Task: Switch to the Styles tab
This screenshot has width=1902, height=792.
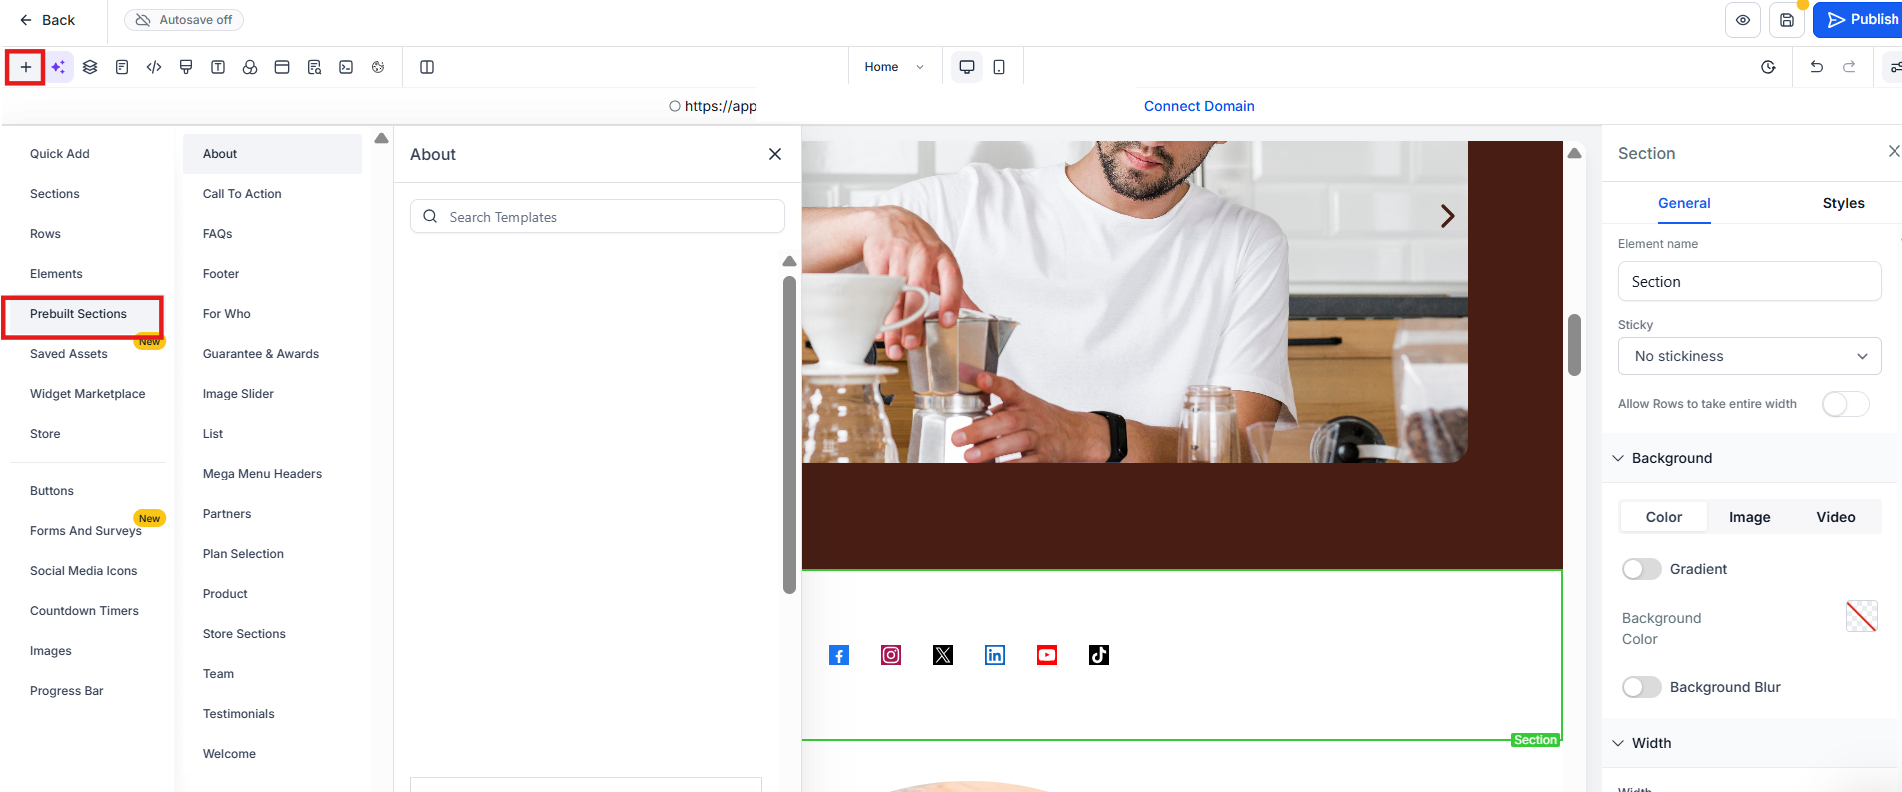Action: coord(1843,203)
